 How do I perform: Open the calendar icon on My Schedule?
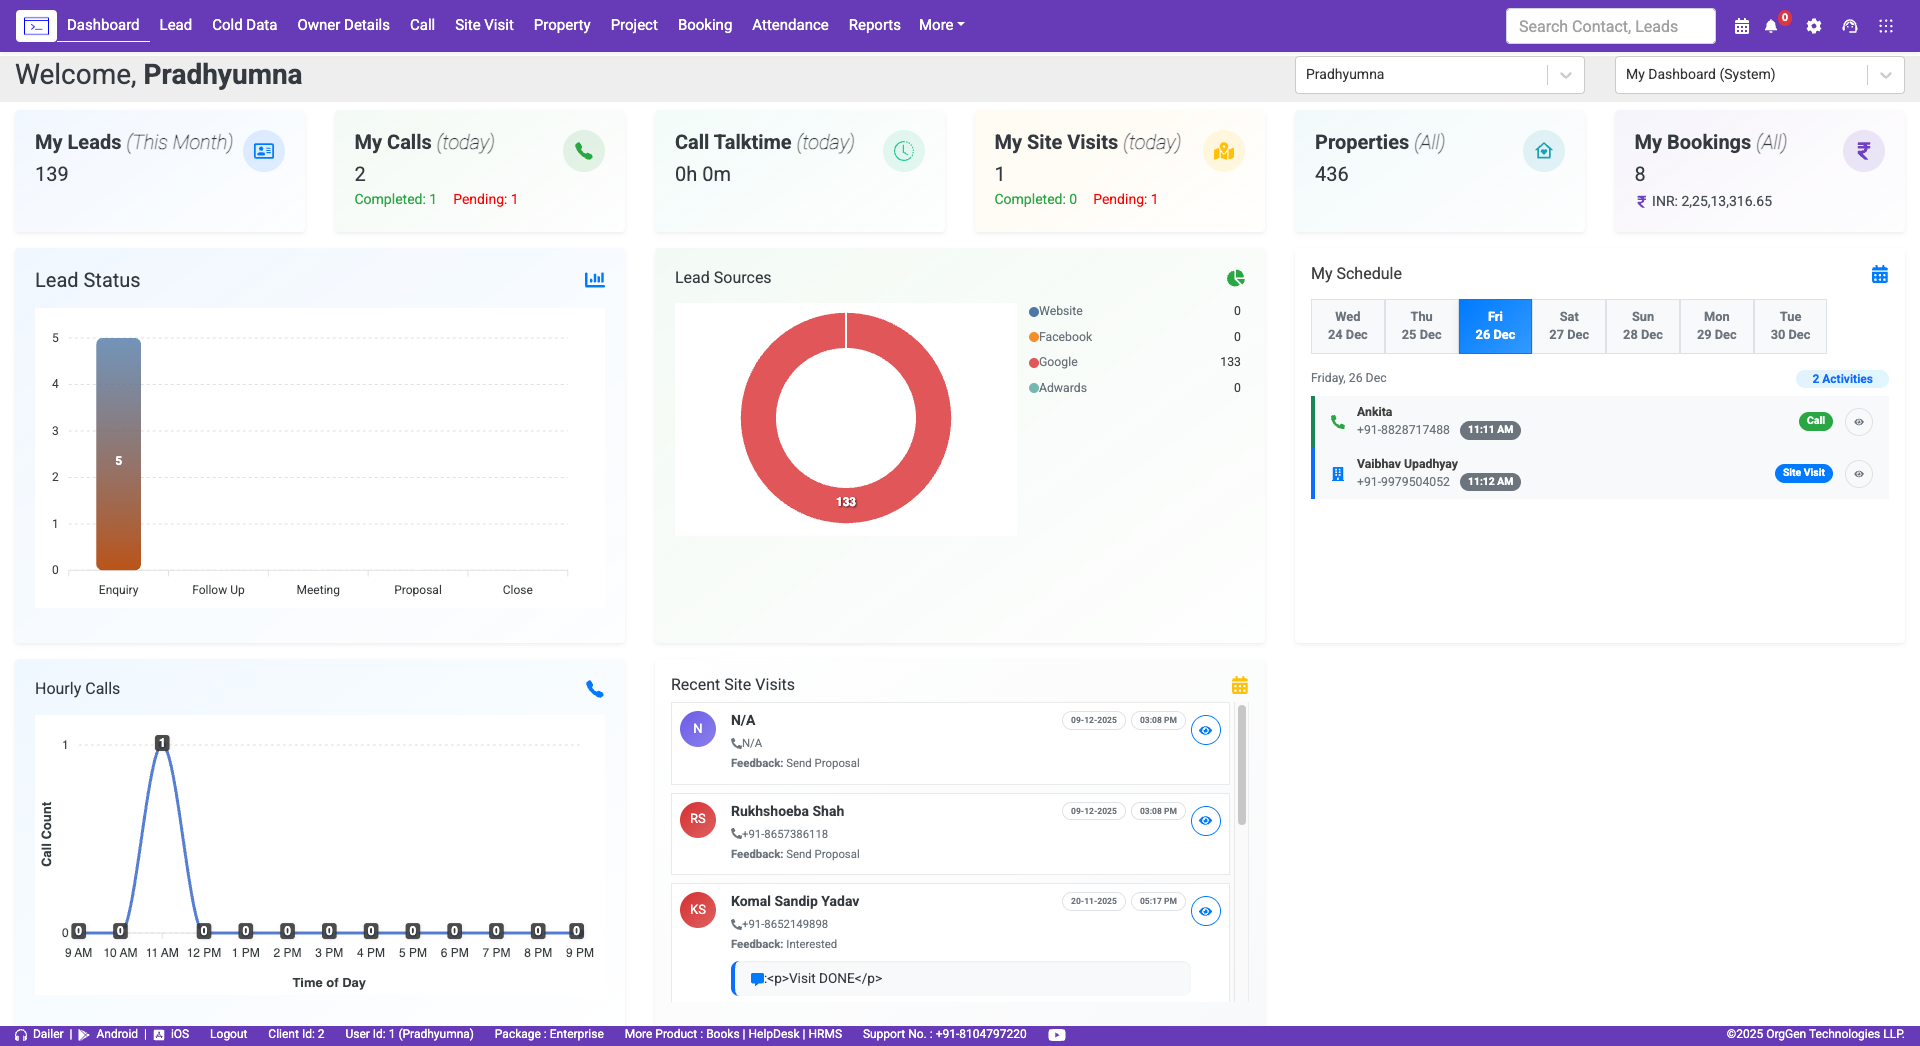(1880, 273)
